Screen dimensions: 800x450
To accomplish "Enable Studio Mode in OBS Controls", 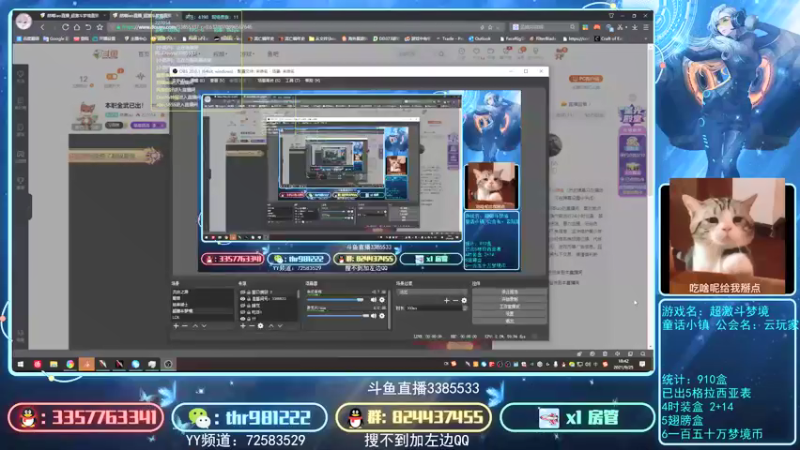I will pos(510,307).
